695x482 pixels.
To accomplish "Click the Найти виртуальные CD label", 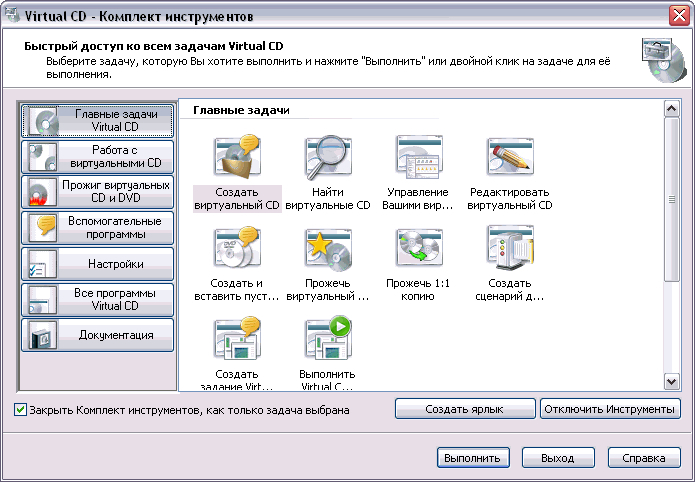I will click(x=328, y=199).
